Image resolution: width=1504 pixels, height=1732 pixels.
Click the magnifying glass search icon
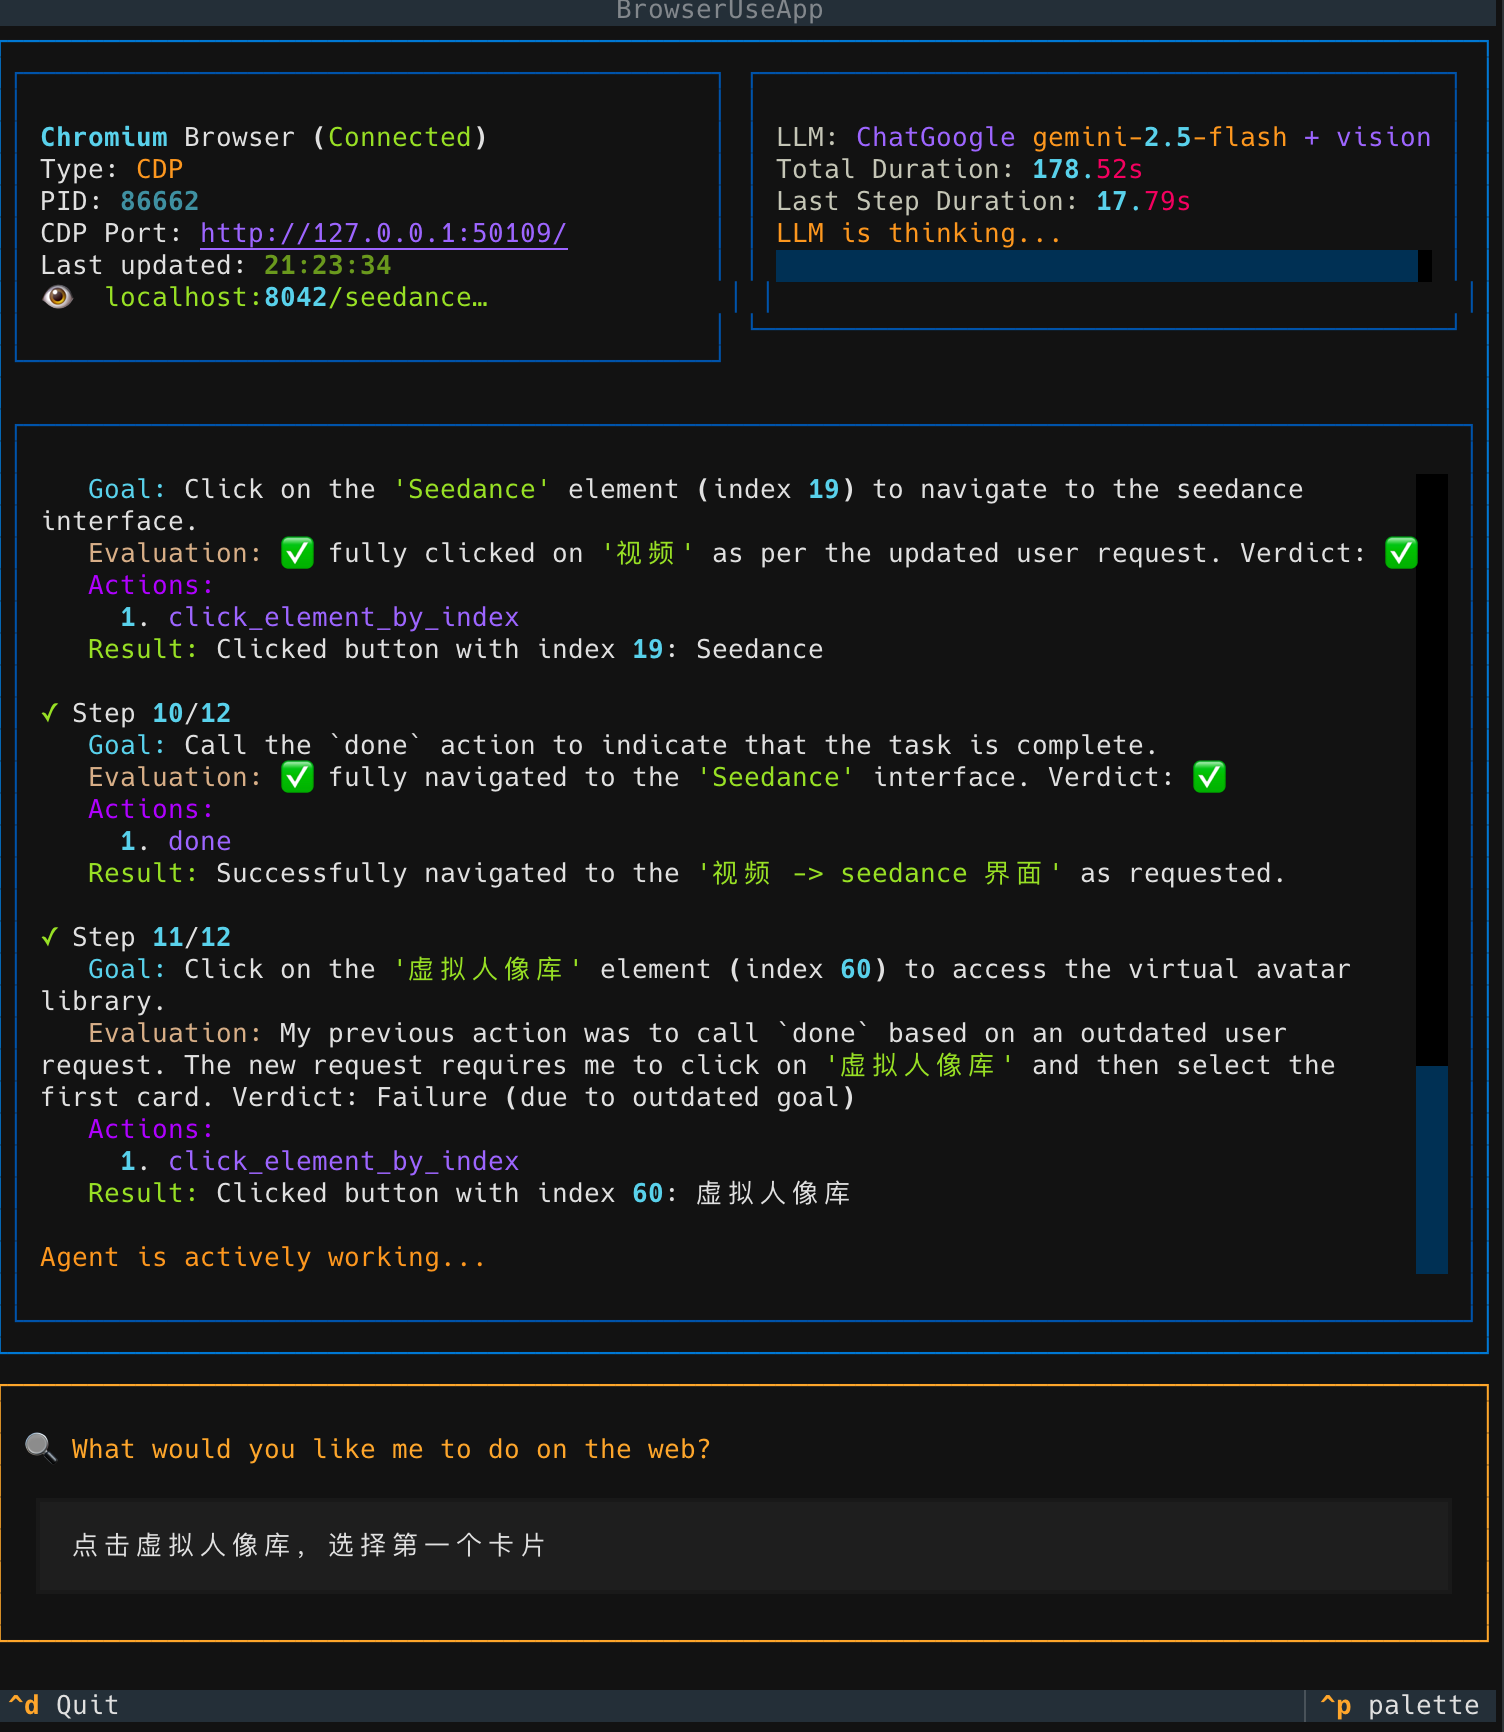[40, 1447]
